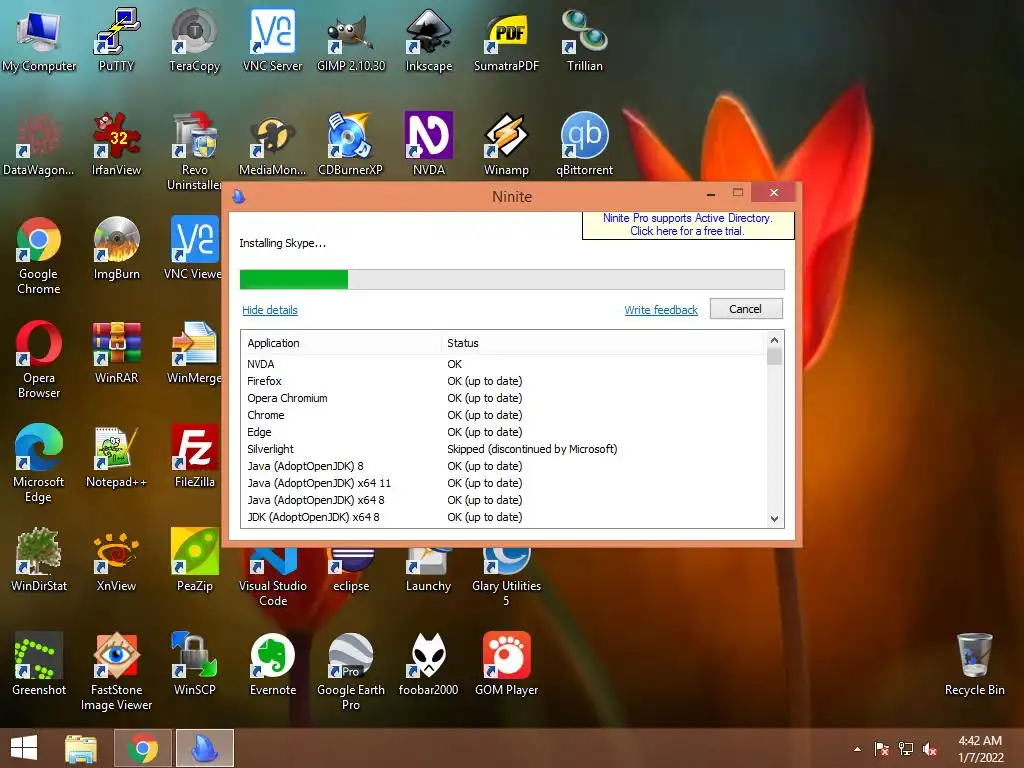1024x768 pixels.
Task: Show hidden system tray icons
Action: (857, 749)
